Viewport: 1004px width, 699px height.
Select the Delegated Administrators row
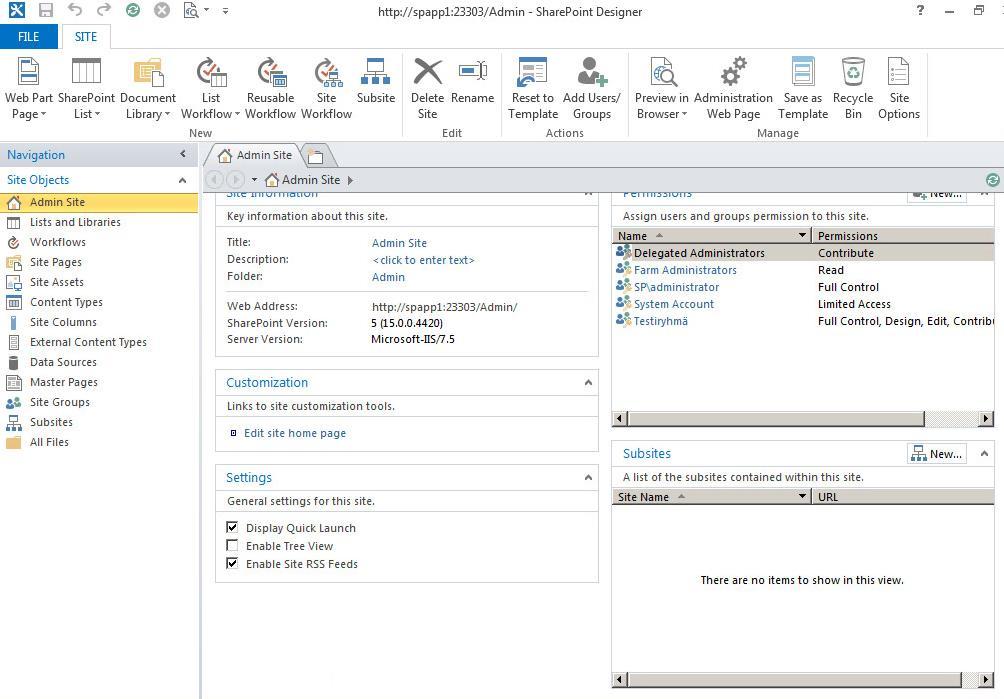pos(804,253)
